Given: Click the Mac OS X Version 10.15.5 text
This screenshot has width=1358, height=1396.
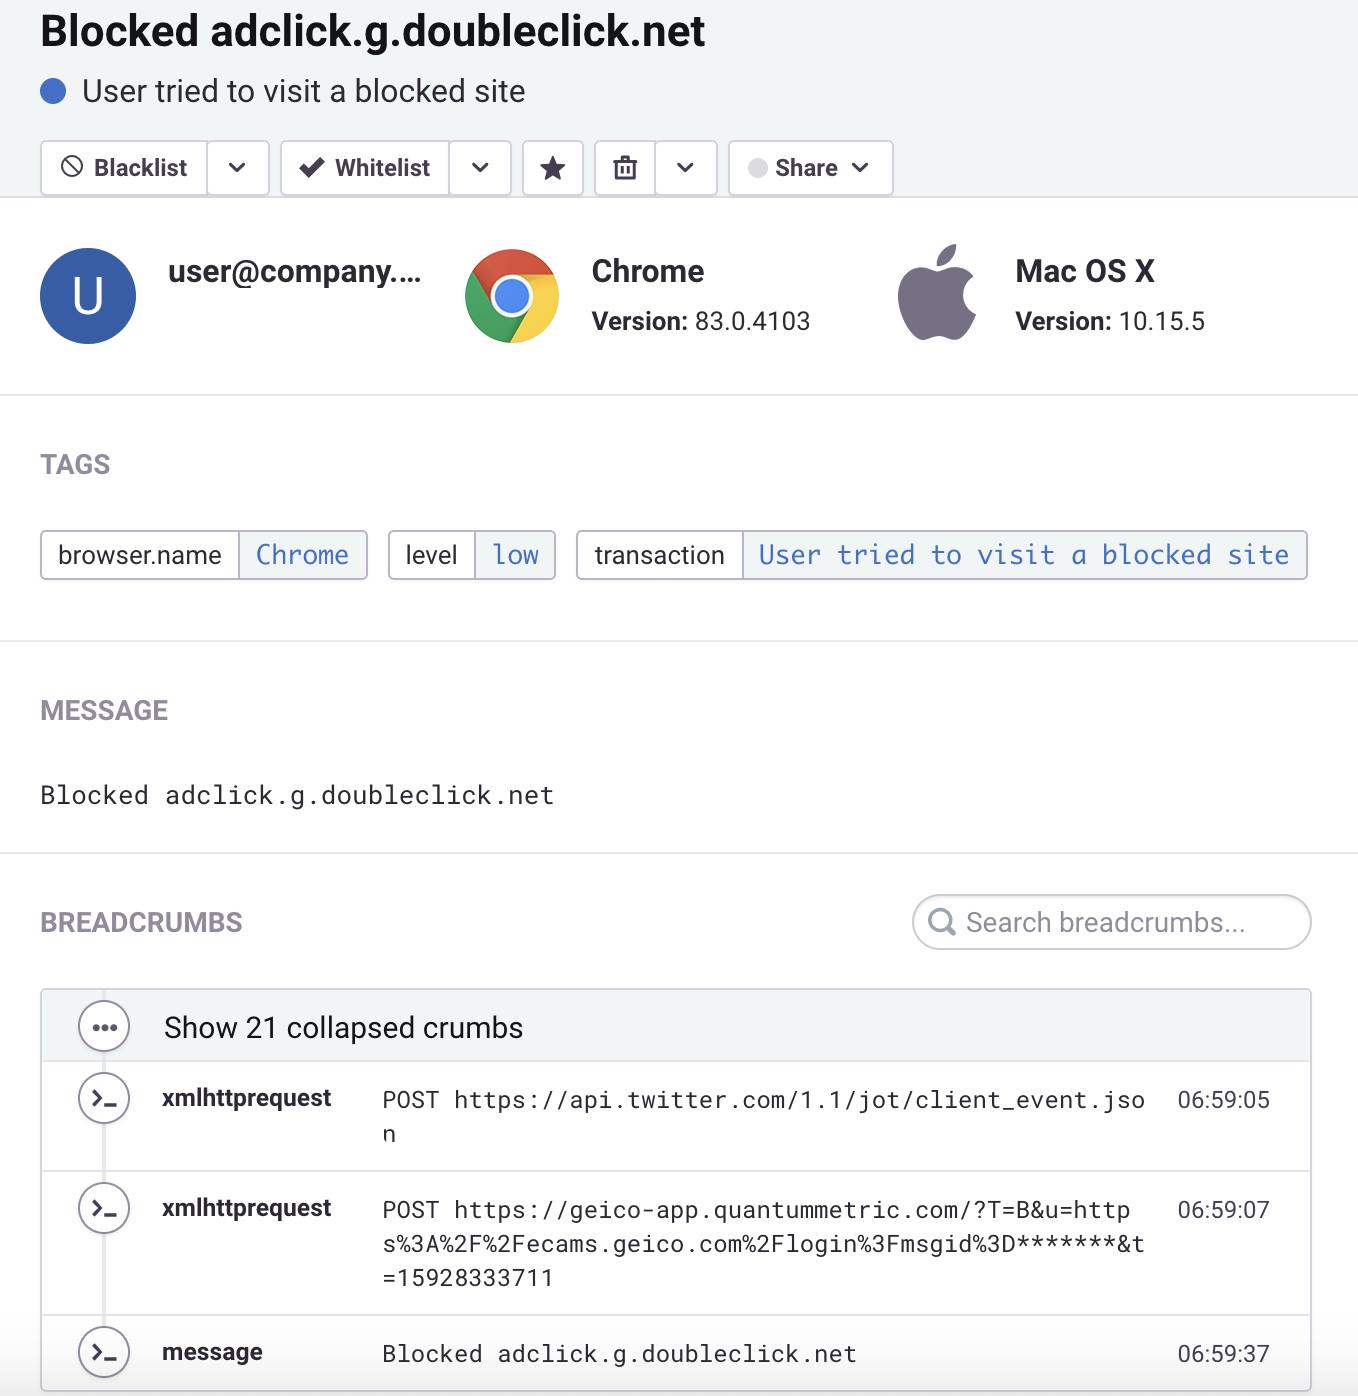Looking at the screenshot, I should [1110, 321].
